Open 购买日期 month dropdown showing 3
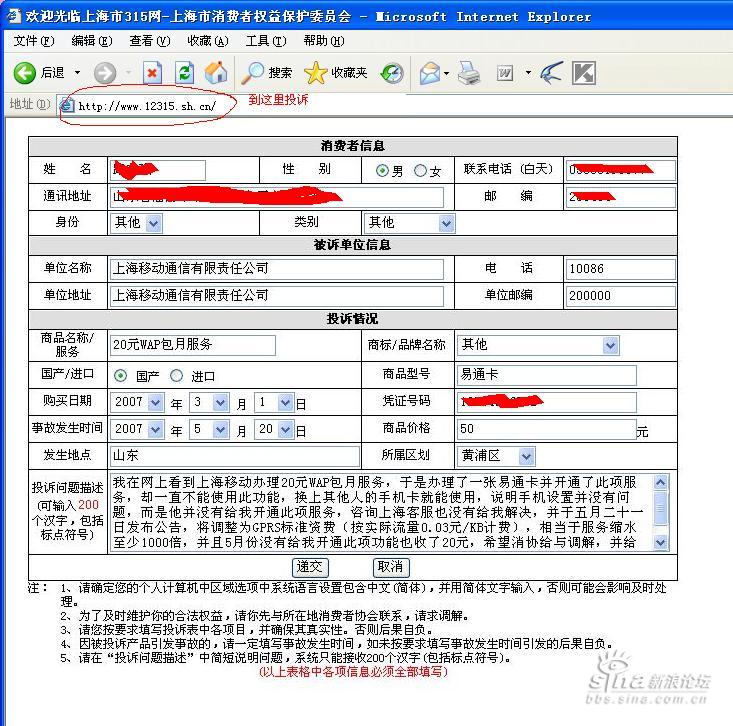The height and width of the screenshot is (726, 733). (x=209, y=403)
